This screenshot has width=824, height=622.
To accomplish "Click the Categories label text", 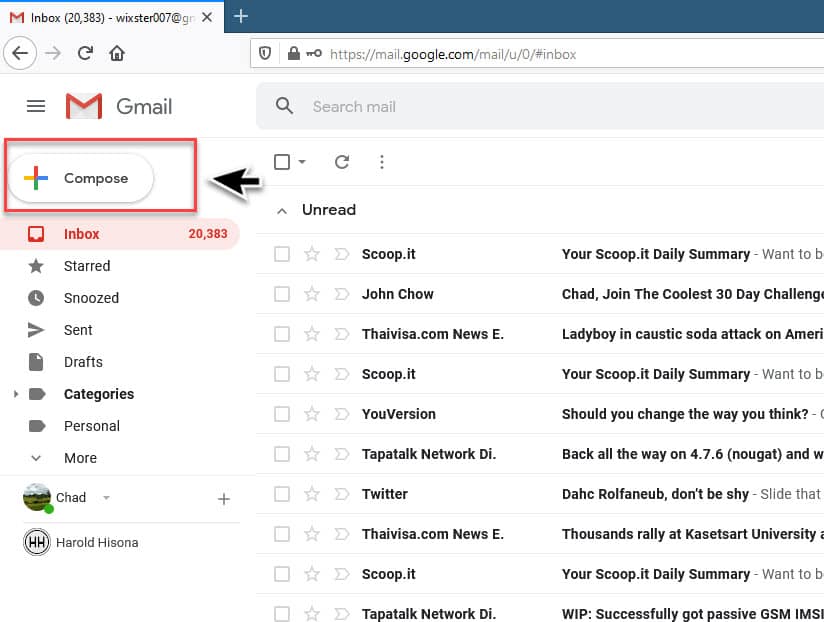I will pyautogui.click(x=99, y=394).
